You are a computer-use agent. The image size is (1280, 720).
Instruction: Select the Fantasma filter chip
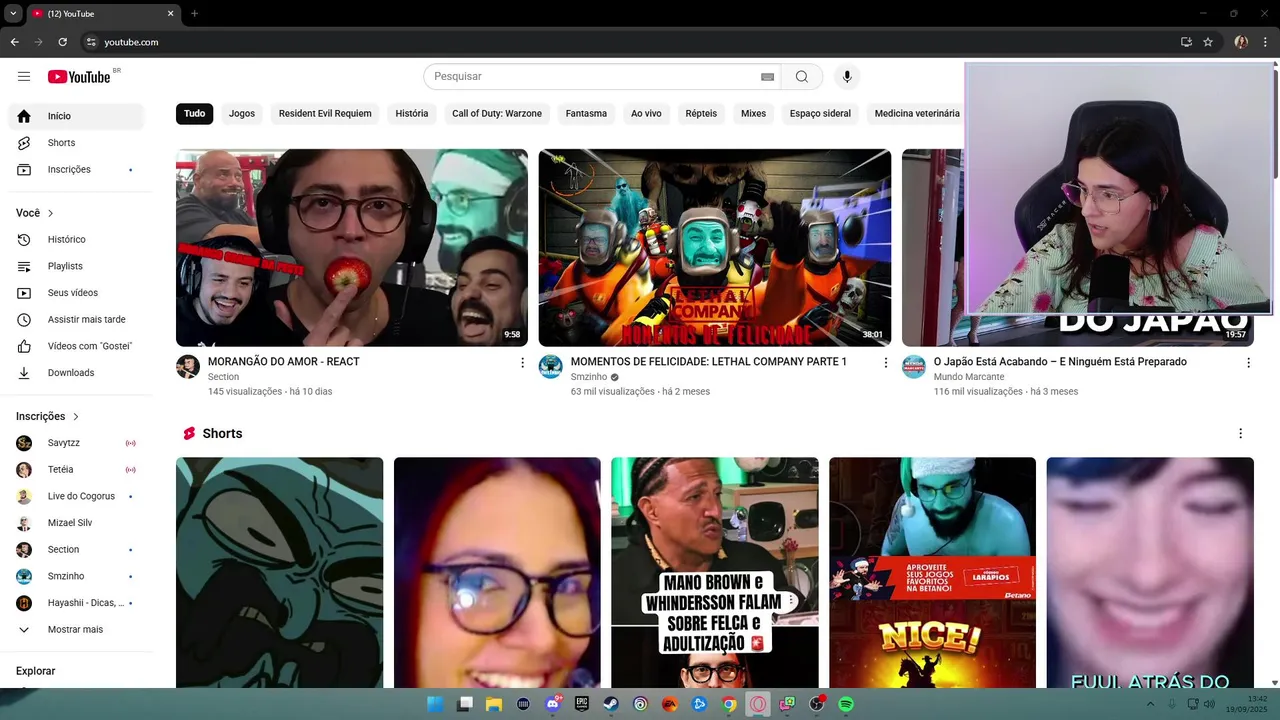pyautogui.click(x=586, y=114)
